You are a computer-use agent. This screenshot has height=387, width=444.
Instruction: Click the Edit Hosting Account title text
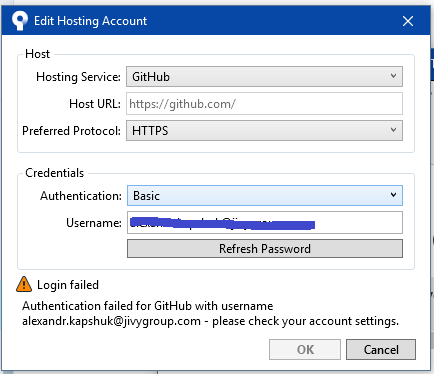(x=90, y=21)
